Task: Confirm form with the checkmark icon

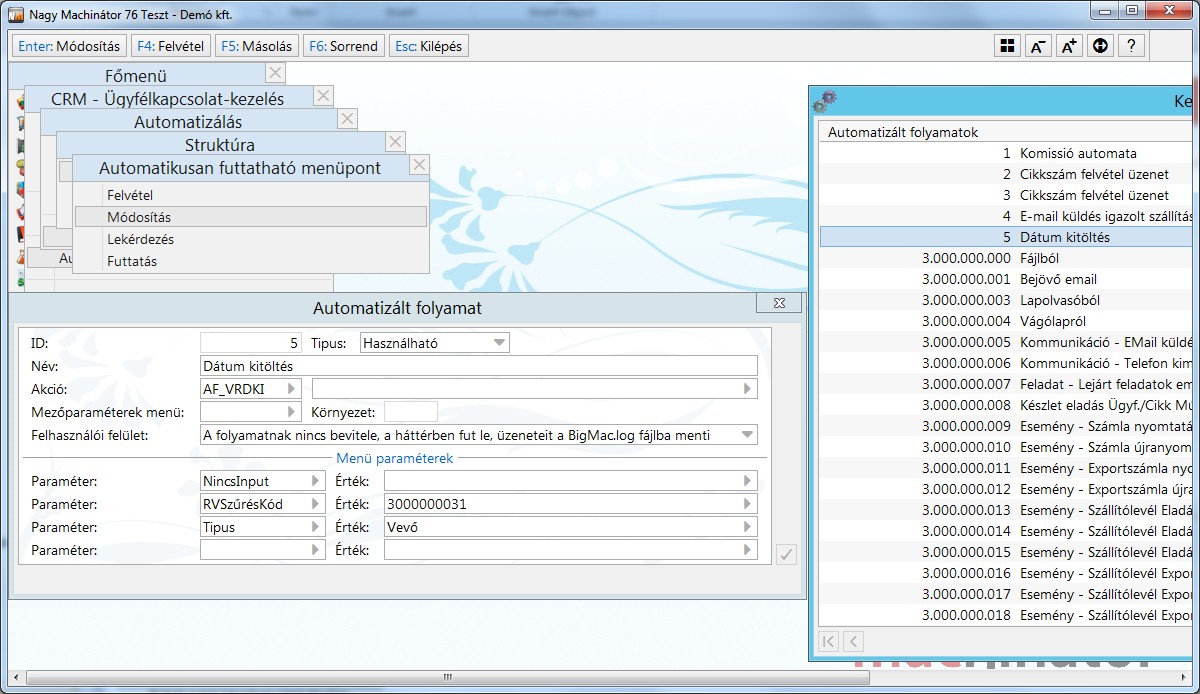Action: click(x=786, y=554)
